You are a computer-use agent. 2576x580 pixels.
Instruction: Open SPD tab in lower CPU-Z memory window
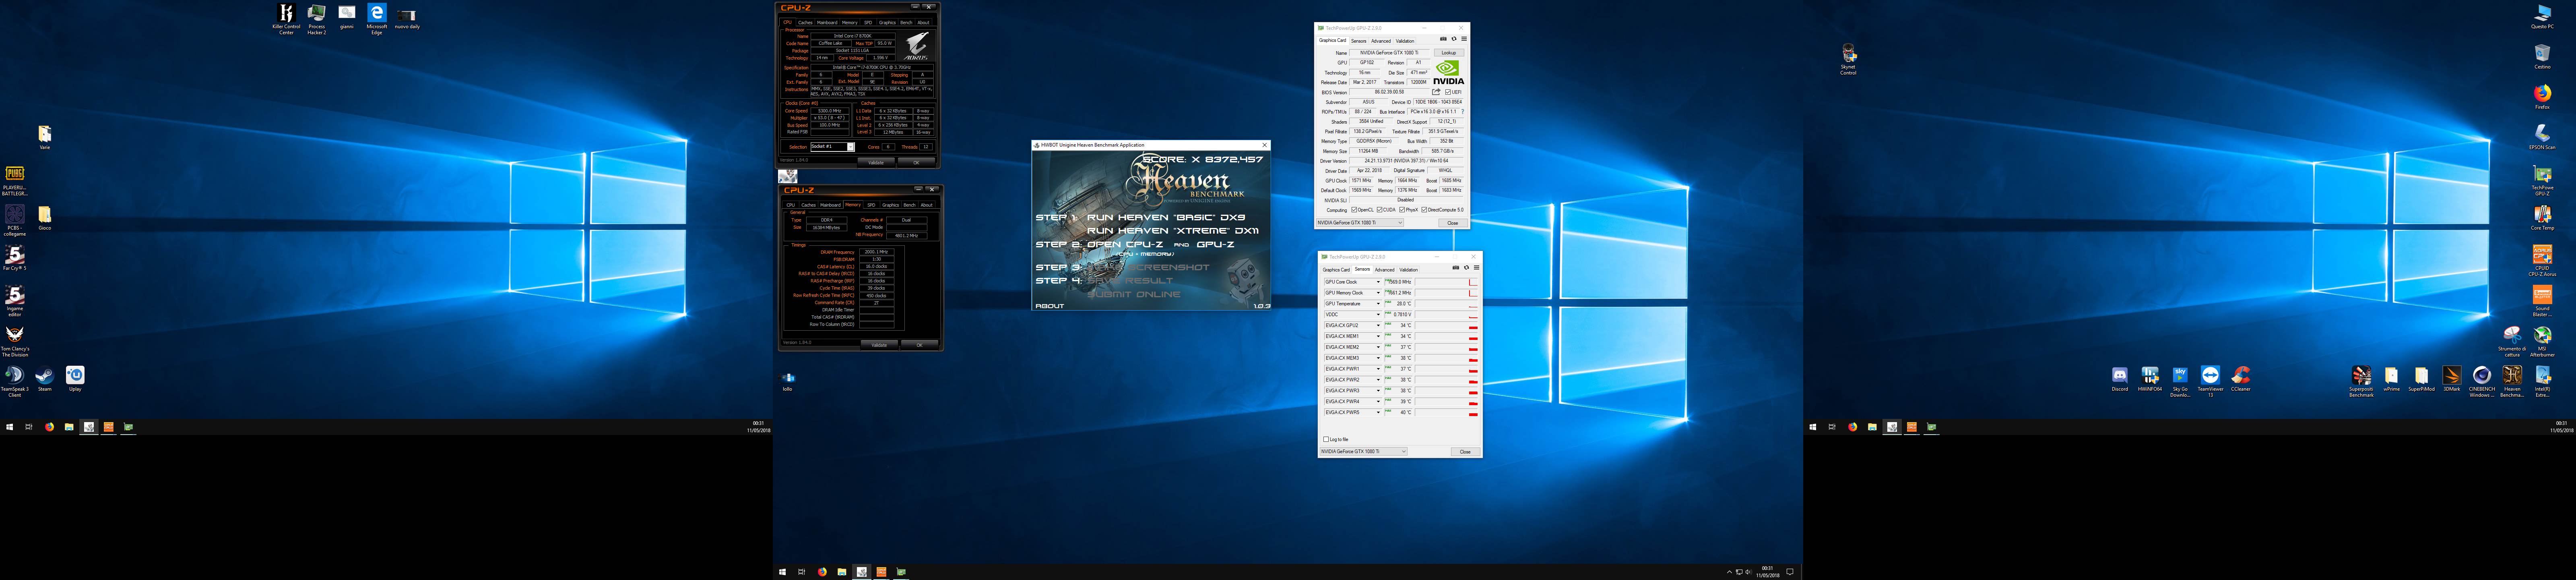[871, 205]
